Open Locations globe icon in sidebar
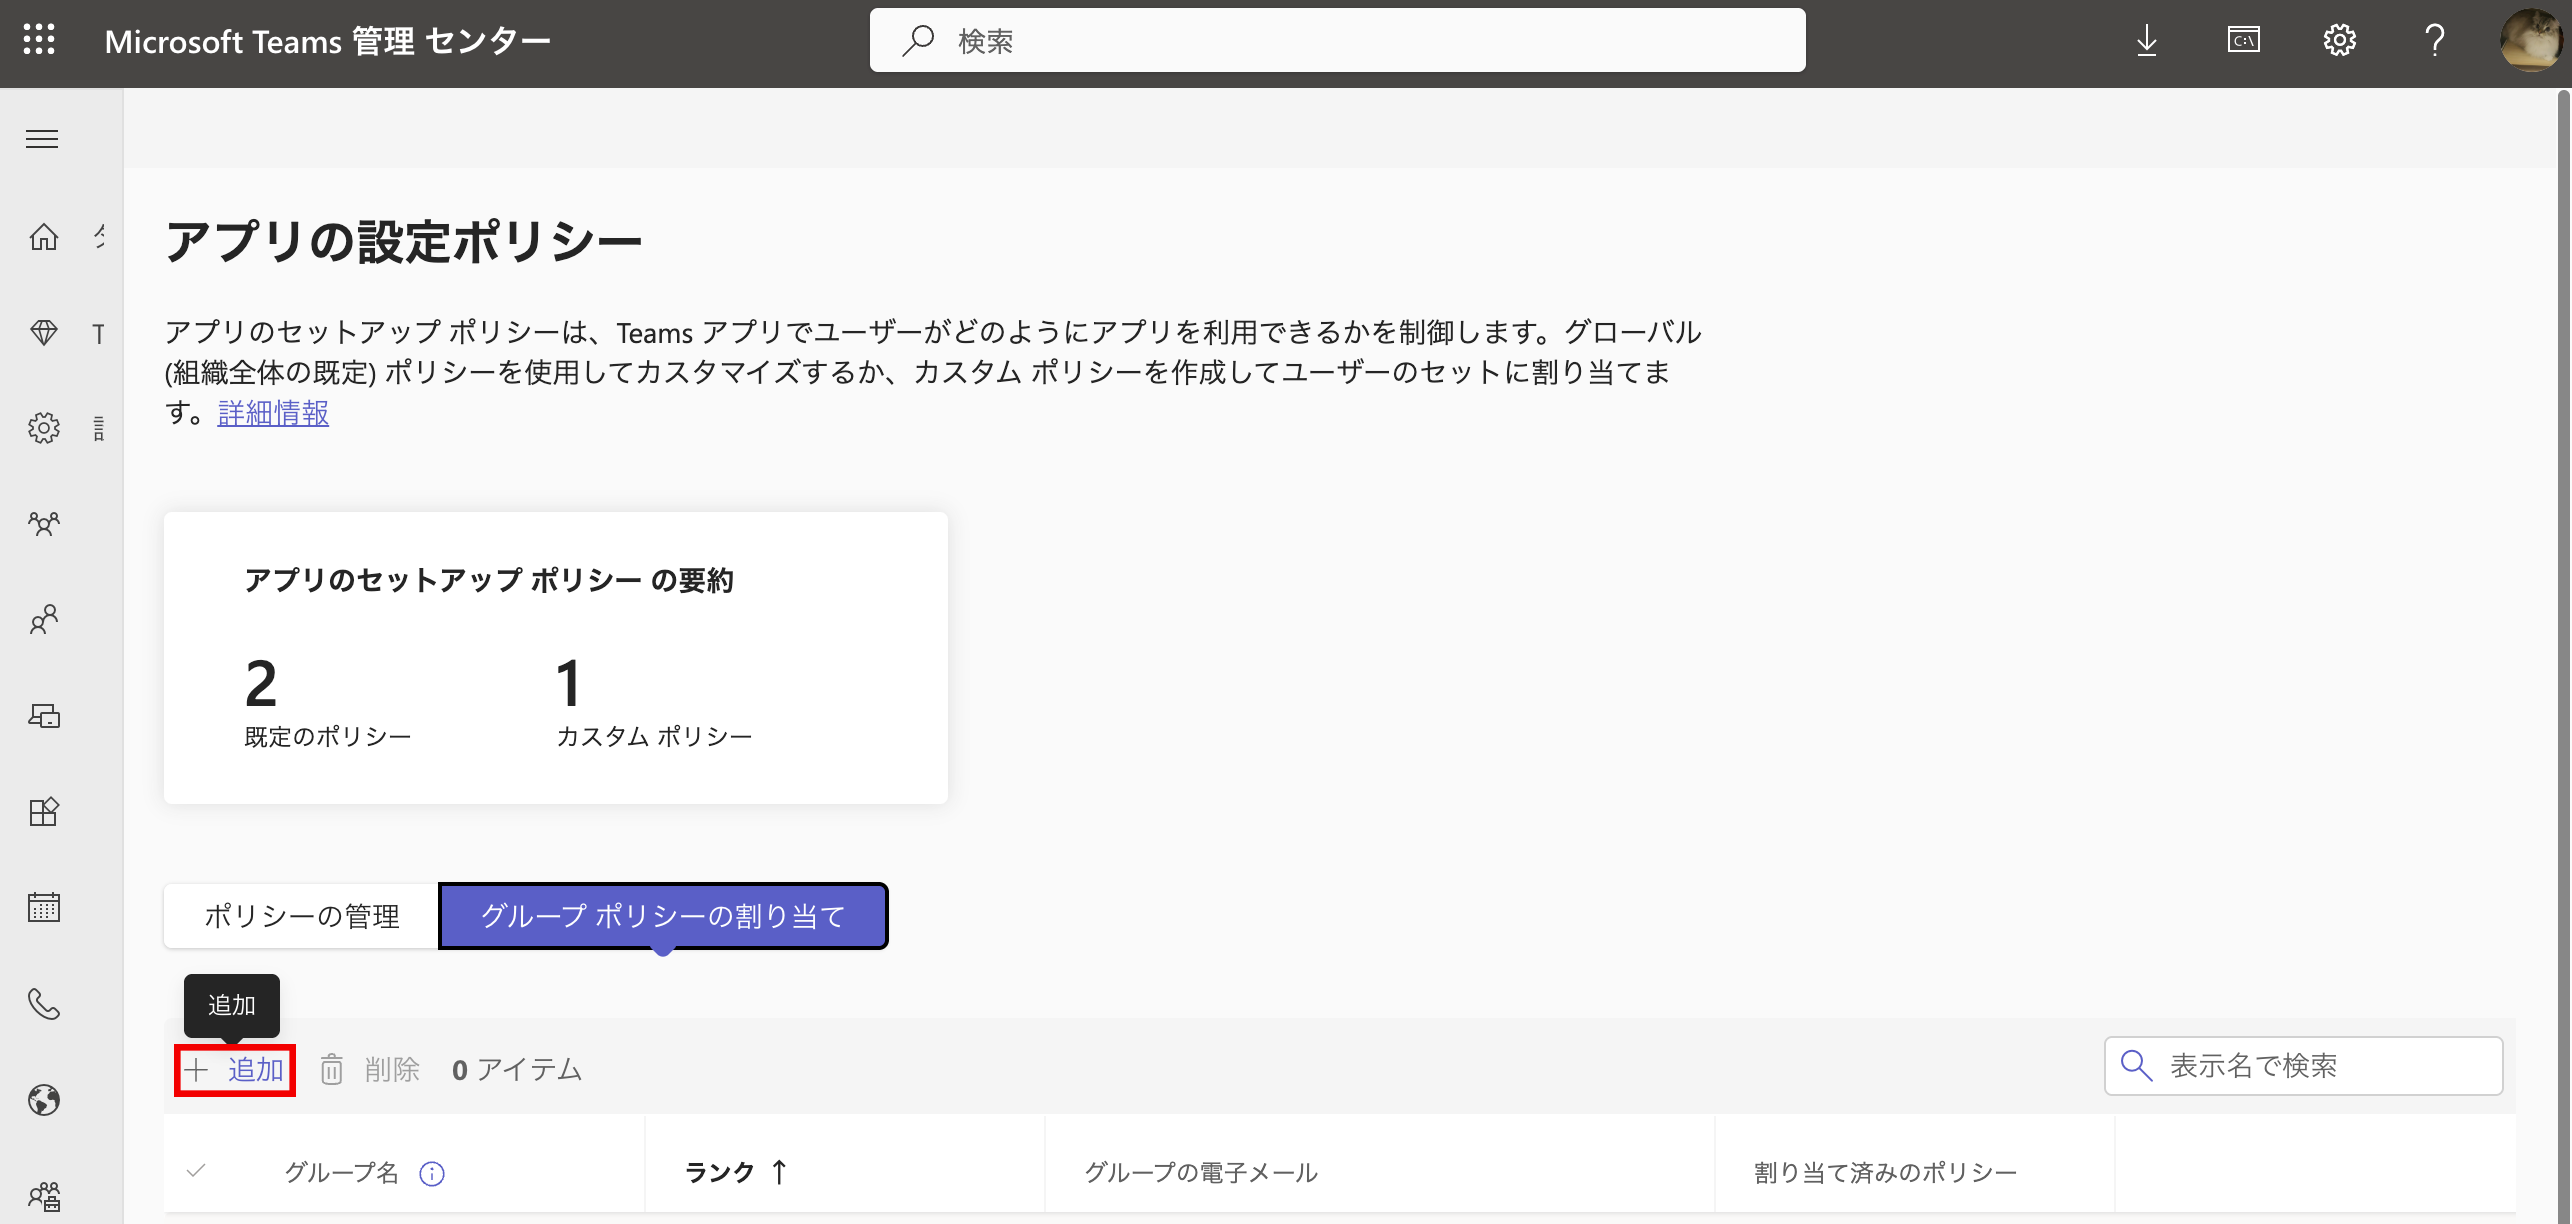Image resolution: width=2572 pixels, height=1224 pixels. click(44, 1100)
